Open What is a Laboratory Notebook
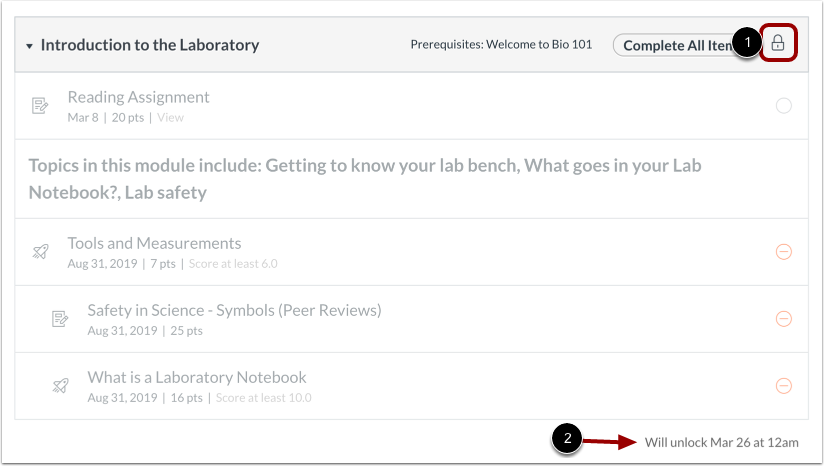The image size is (824, 466). click(197, 377)
